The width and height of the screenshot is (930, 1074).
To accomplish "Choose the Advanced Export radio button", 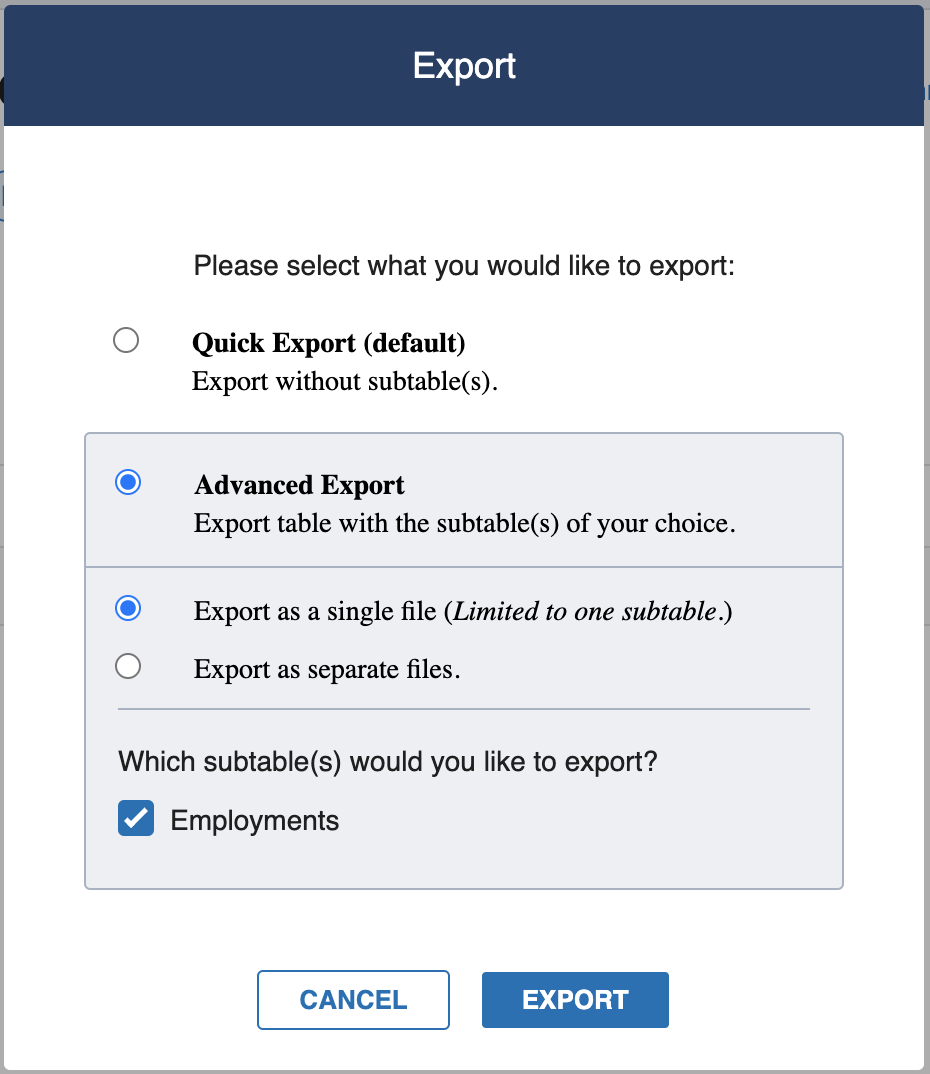I will point(128,482).
